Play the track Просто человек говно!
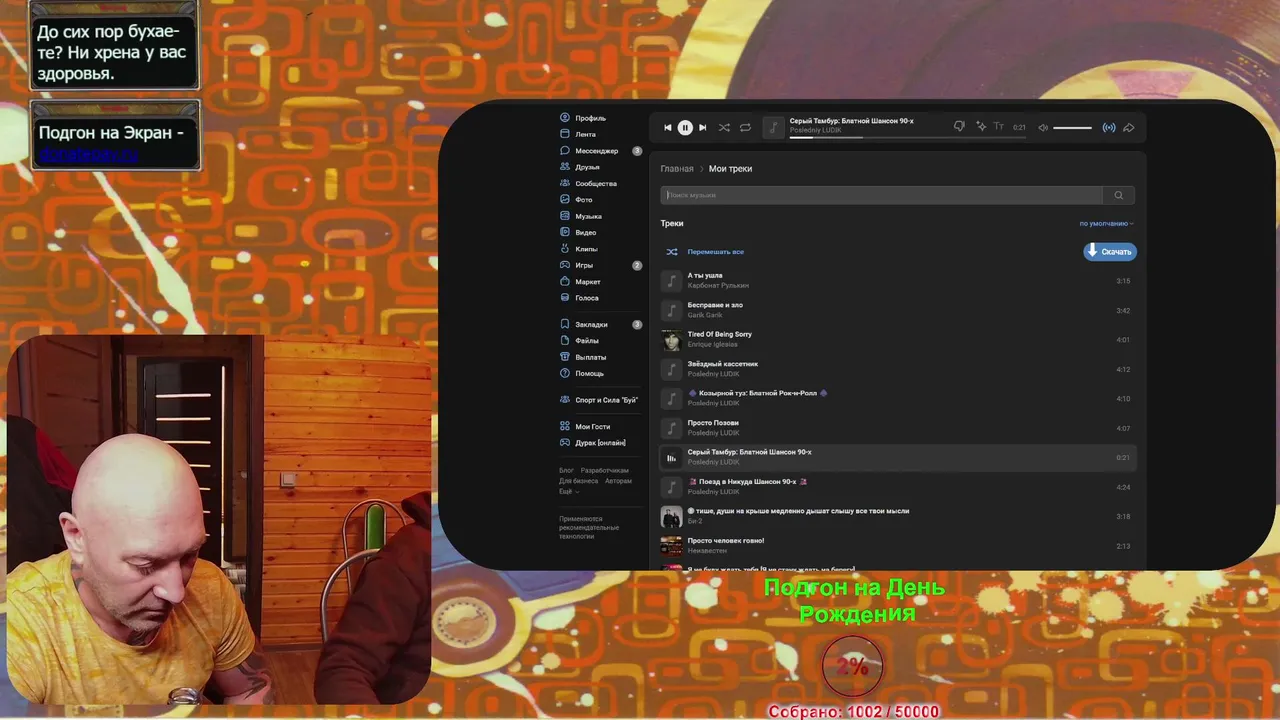 click(898, 546)
